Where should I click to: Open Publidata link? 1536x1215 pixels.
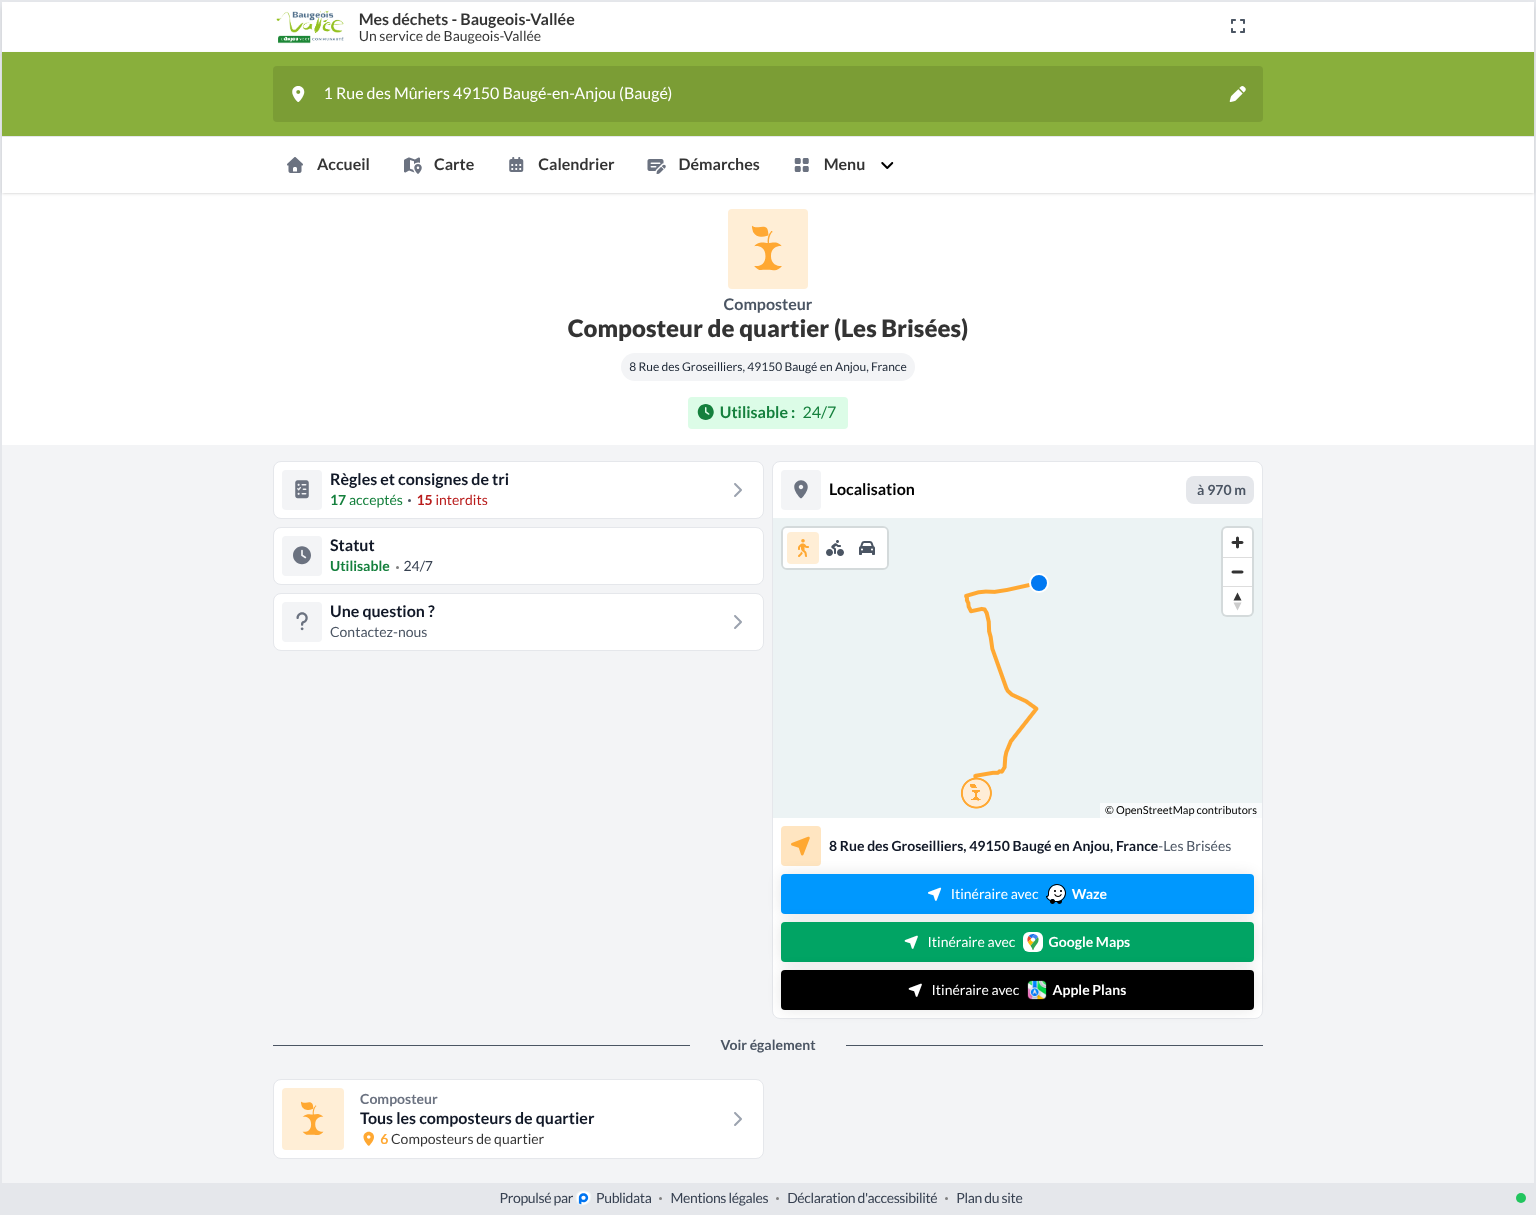click(x=623, y=1198)
